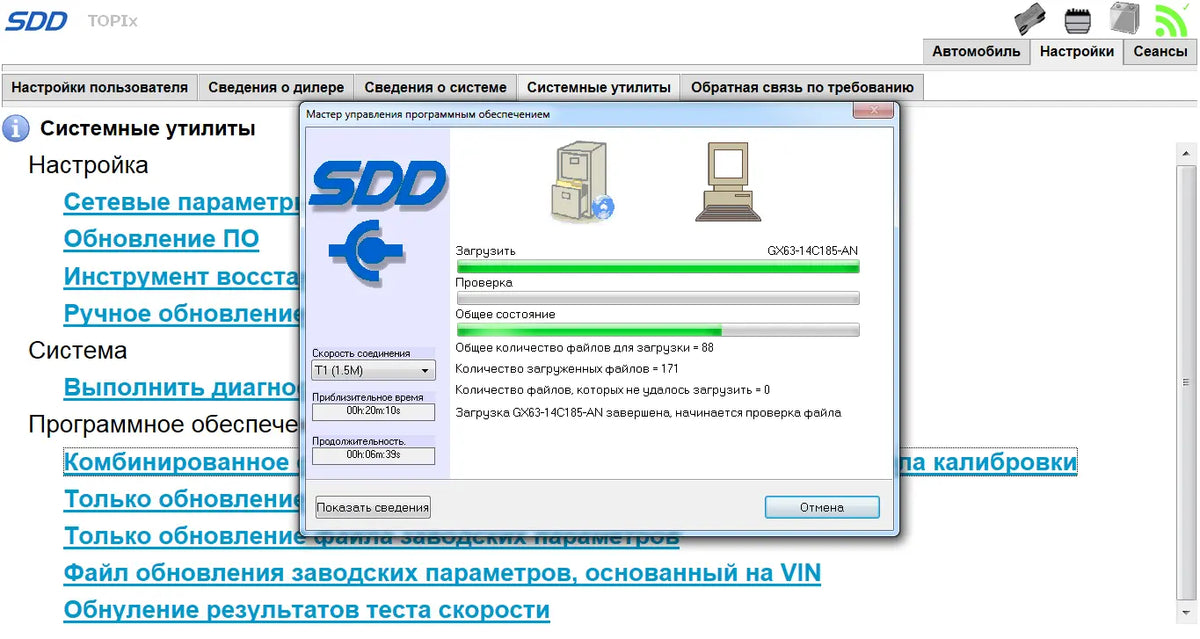This screenshot has width=1200, height=639.
Task: Click the page scrollbar down arrow
Action: click(x=1186, y=614)
